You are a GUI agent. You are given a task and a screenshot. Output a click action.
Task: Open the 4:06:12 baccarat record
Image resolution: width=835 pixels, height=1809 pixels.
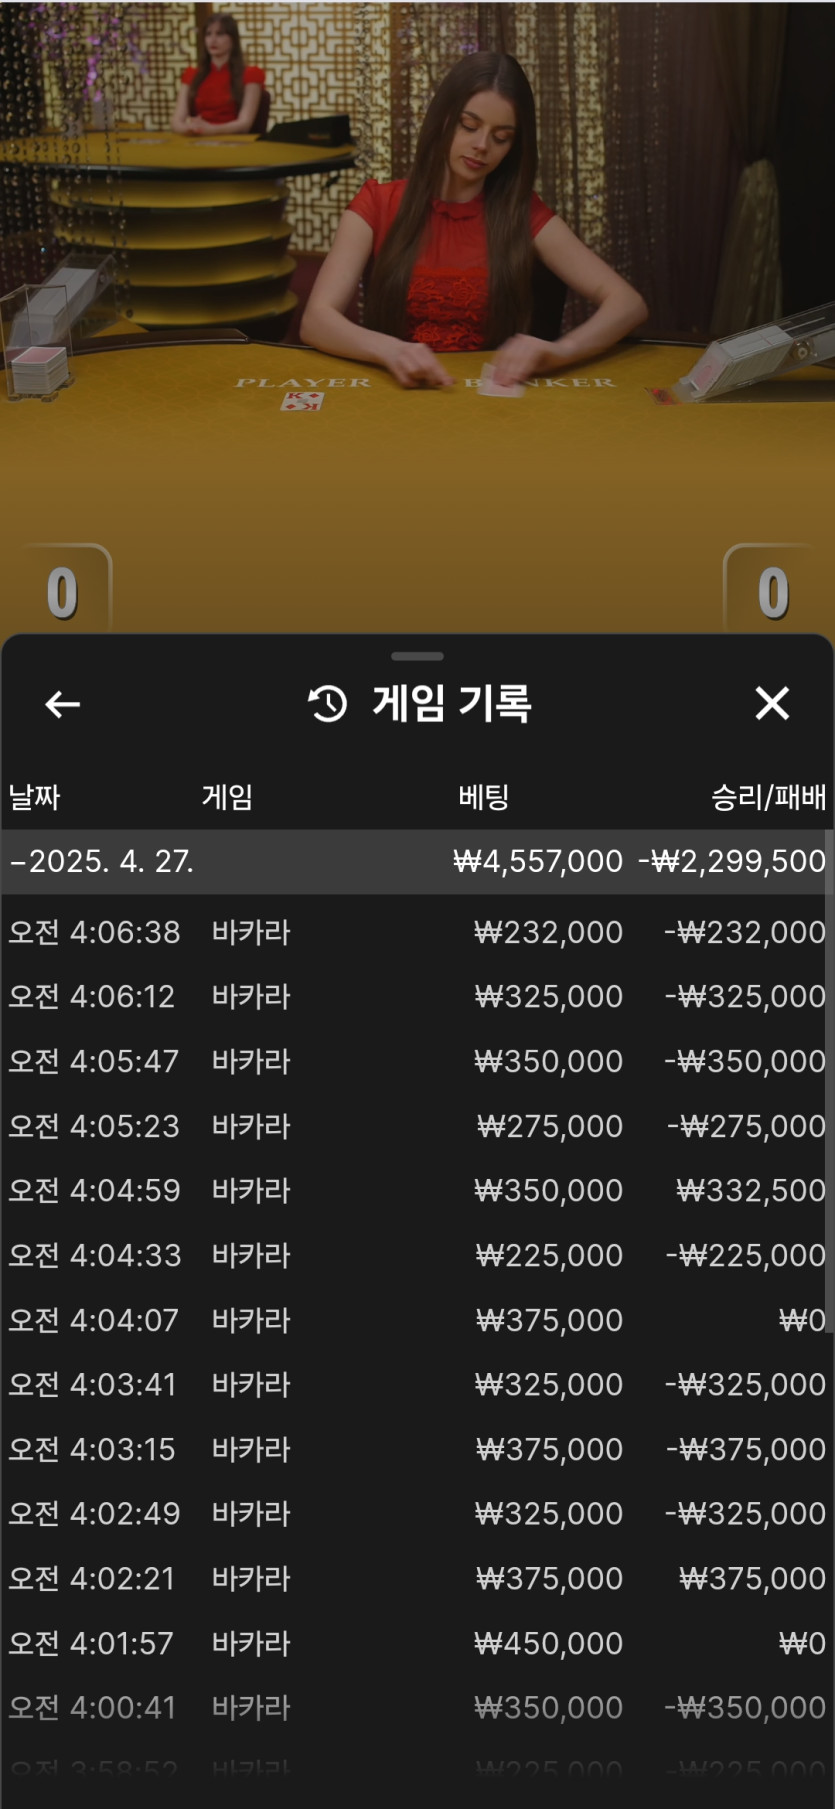point(417,996)
